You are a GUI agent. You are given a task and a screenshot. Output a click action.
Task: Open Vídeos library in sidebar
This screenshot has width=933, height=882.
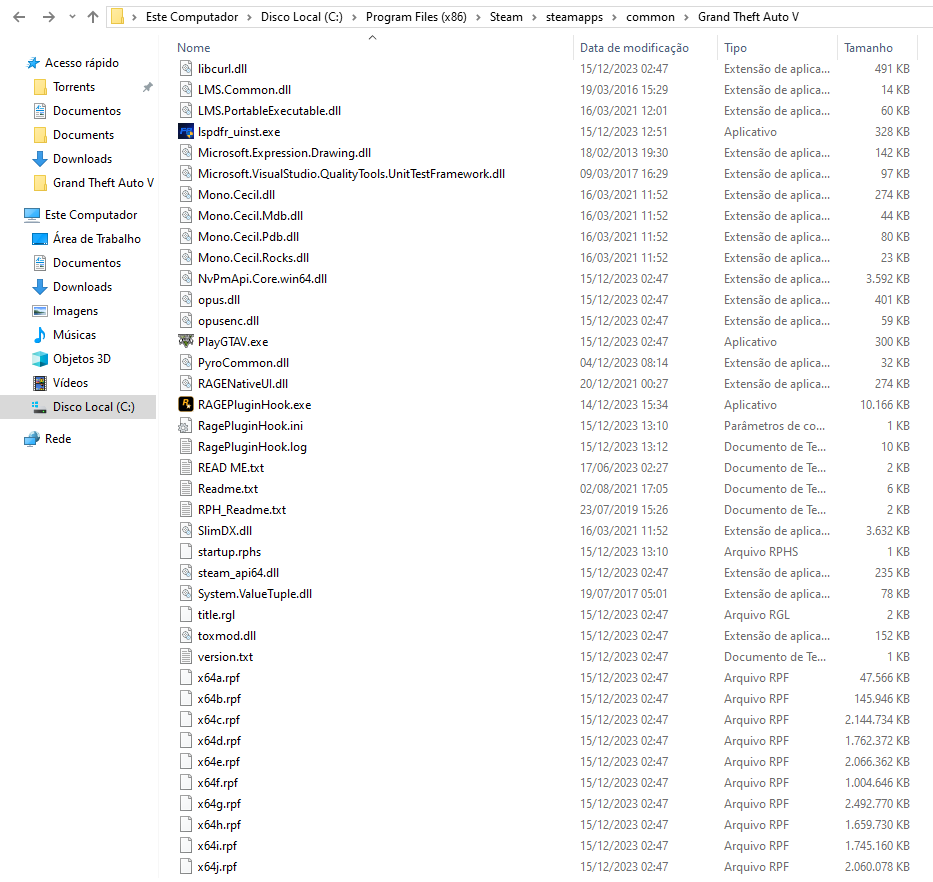click(70, 383)
